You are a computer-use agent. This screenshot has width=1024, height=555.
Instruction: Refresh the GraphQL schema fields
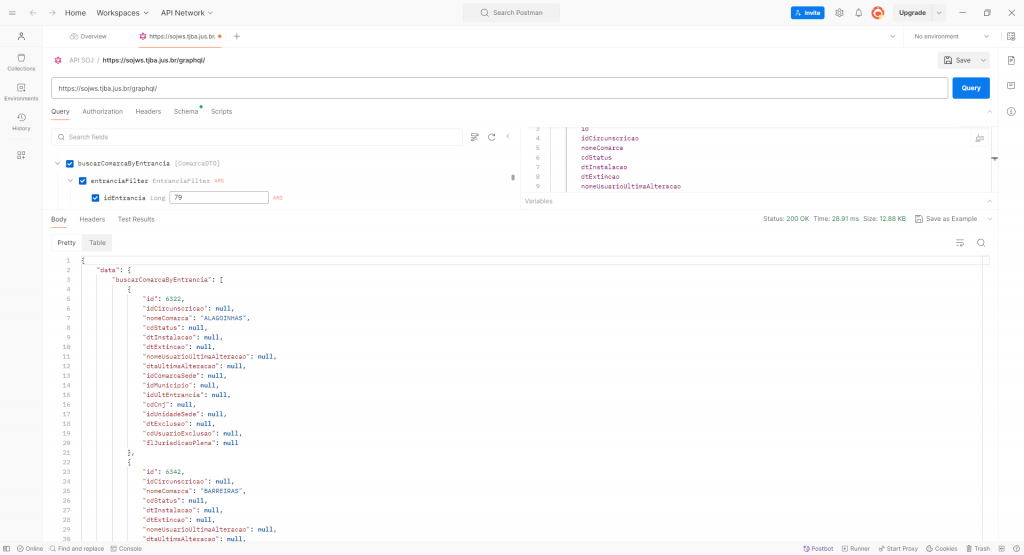(x=491, y=137)
